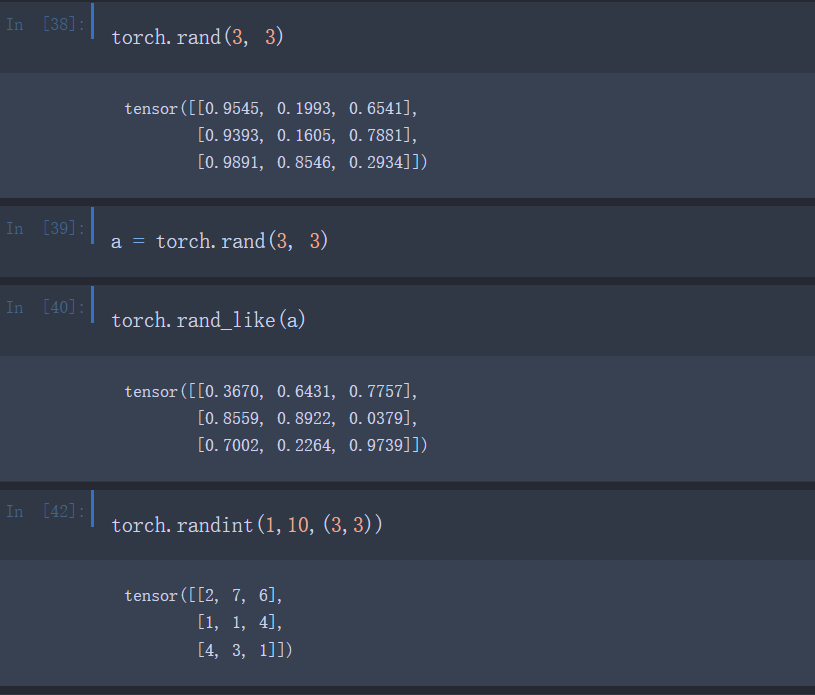Image resolution: width=815 pixels, height=695 pixels.
Task: Click the In [42] cell prompt
Action: (45, 511)
